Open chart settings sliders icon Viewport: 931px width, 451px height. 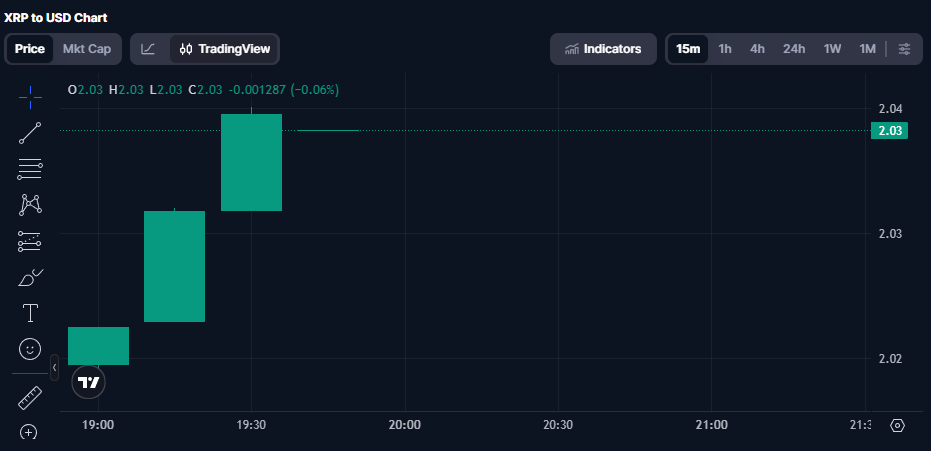point(904,49)
